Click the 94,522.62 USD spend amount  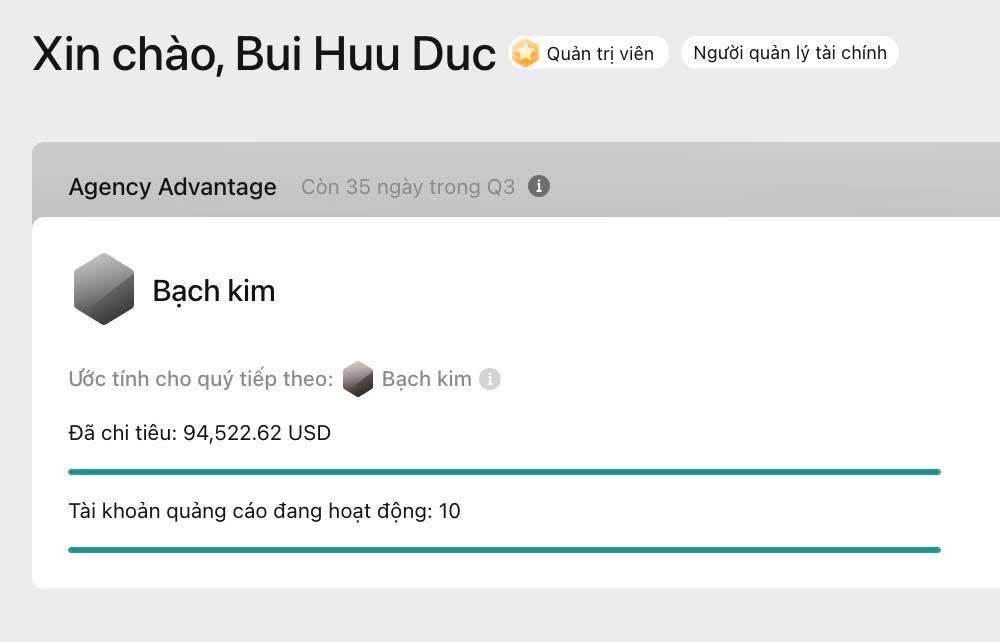click(257, 433)
